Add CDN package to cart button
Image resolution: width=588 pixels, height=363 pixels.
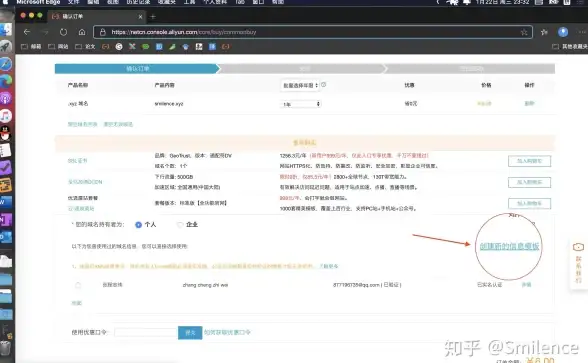coord(529,182)
